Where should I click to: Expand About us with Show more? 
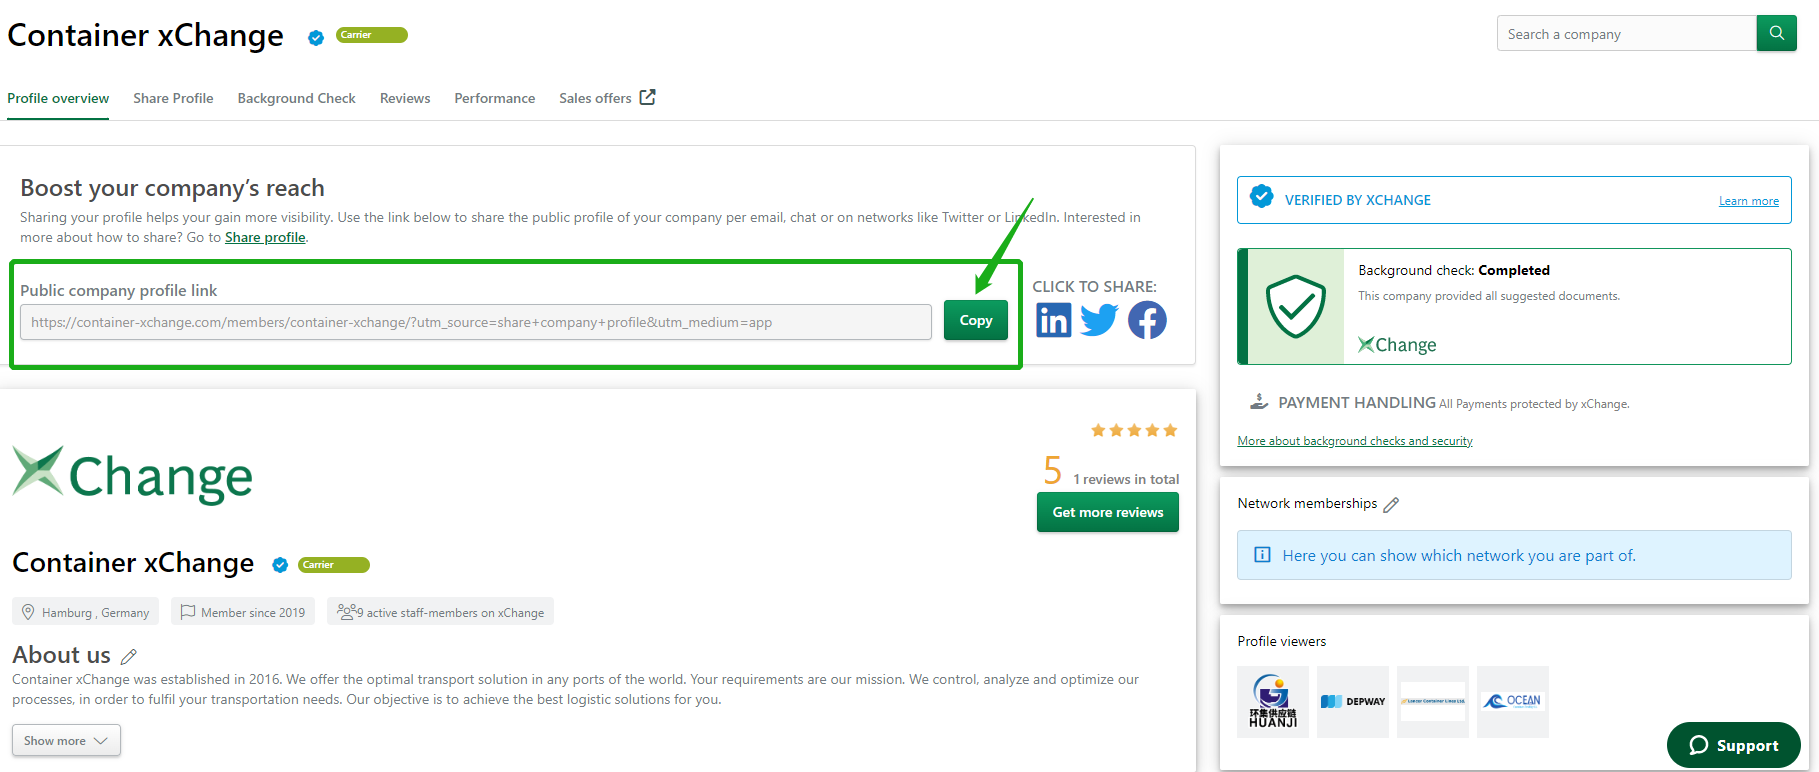click(x=66, y=741)
